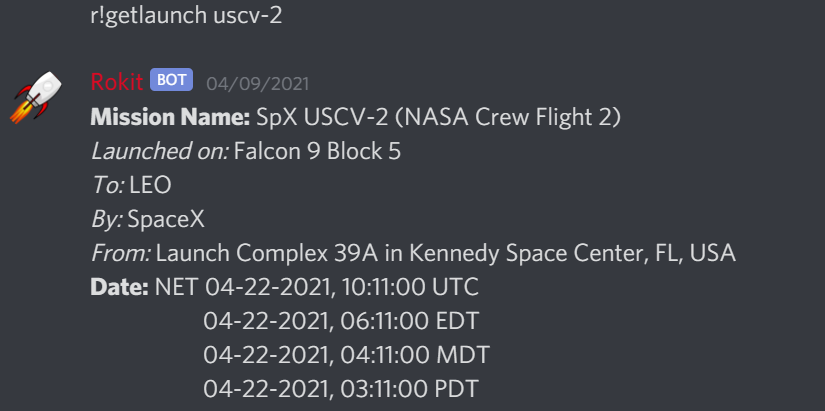
Task: Click the bold Date label
Action: 119,288
